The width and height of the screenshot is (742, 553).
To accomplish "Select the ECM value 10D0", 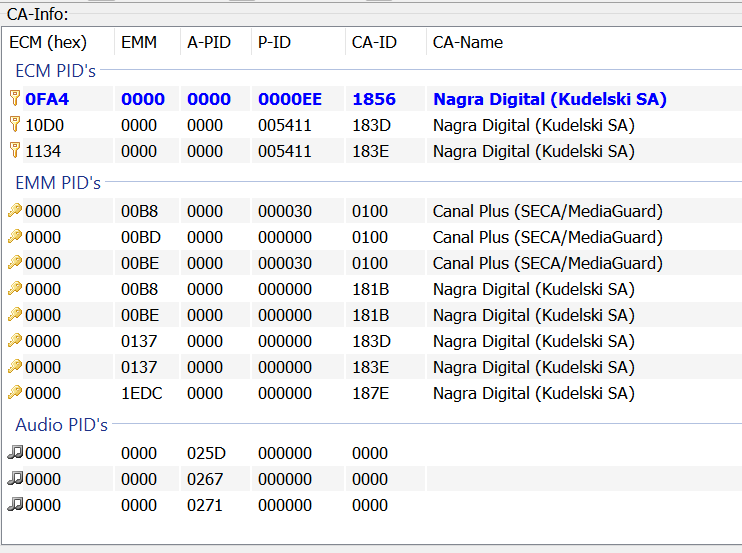I will pyautogui.click(x=44, y=125).
